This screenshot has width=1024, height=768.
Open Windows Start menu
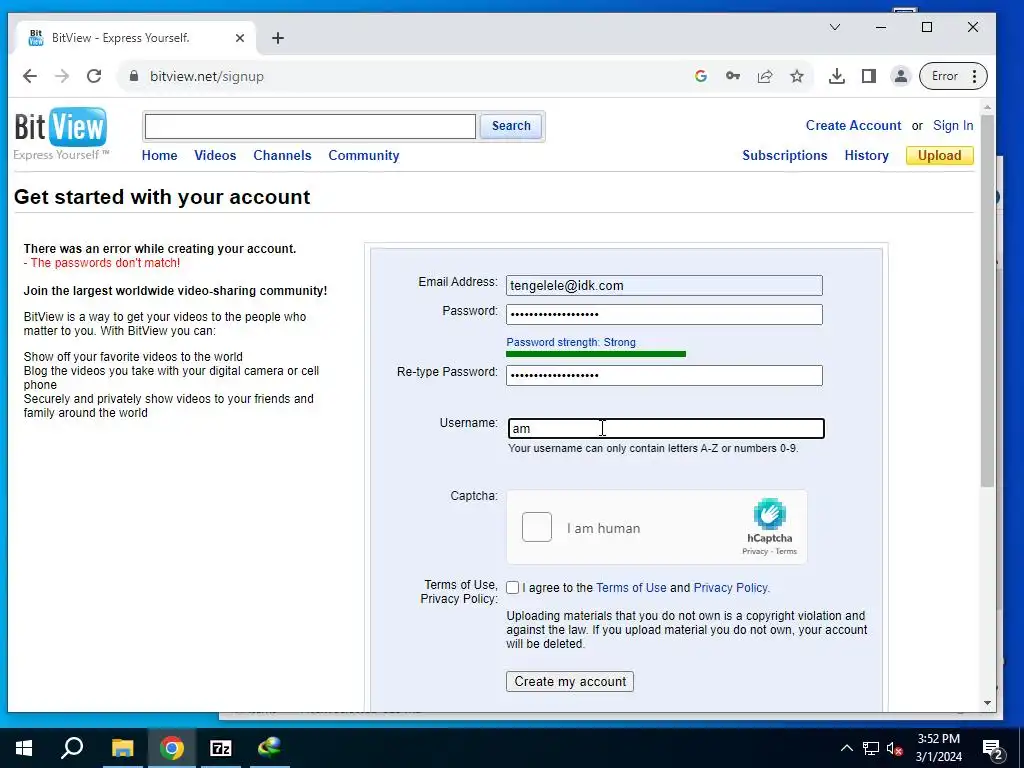(x=24, y=748)
